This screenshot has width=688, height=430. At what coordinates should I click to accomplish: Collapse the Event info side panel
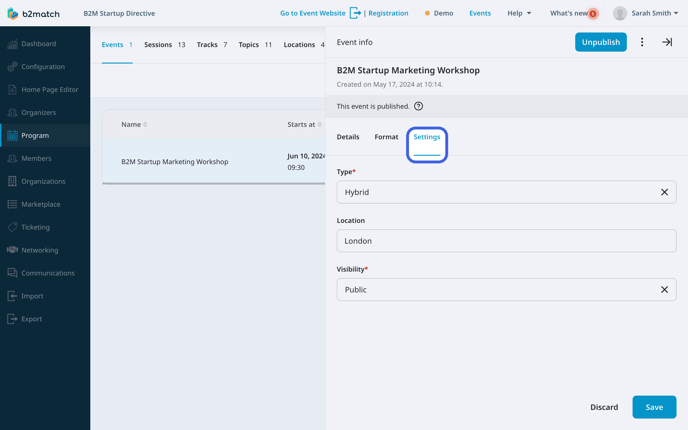tap(667, 42)
